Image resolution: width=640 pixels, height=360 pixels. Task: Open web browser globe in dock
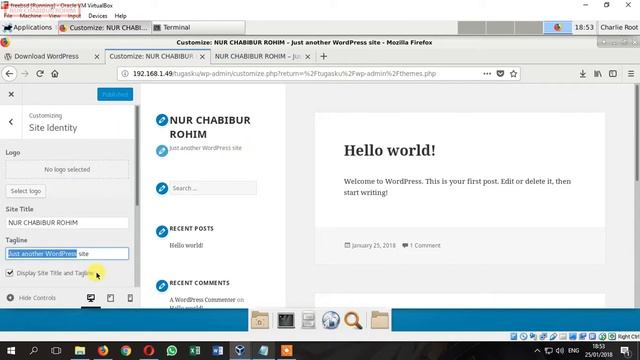click(x=331, y=320)
